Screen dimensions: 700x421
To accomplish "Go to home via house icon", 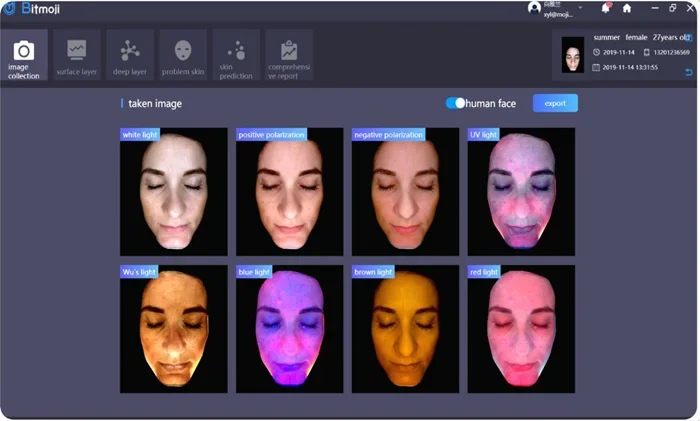I will 627,8.
